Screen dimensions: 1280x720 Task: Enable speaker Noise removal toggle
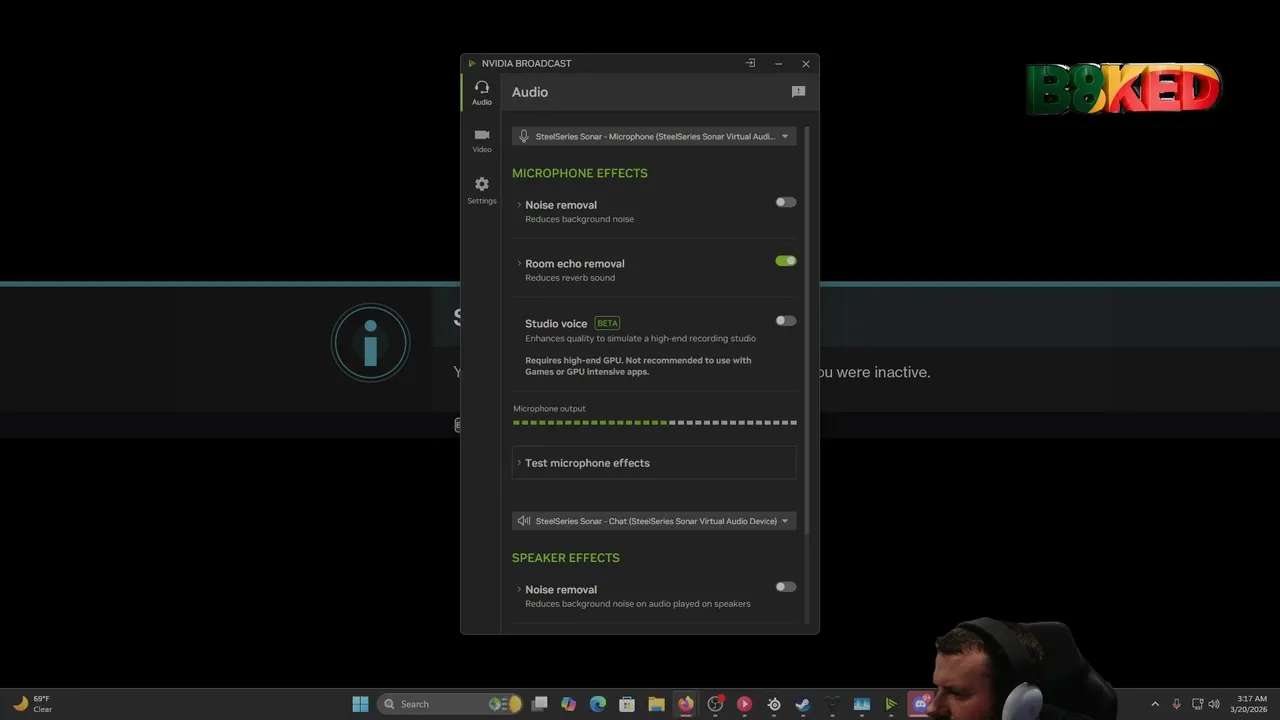pyautogui.click(x=786, y=587)
